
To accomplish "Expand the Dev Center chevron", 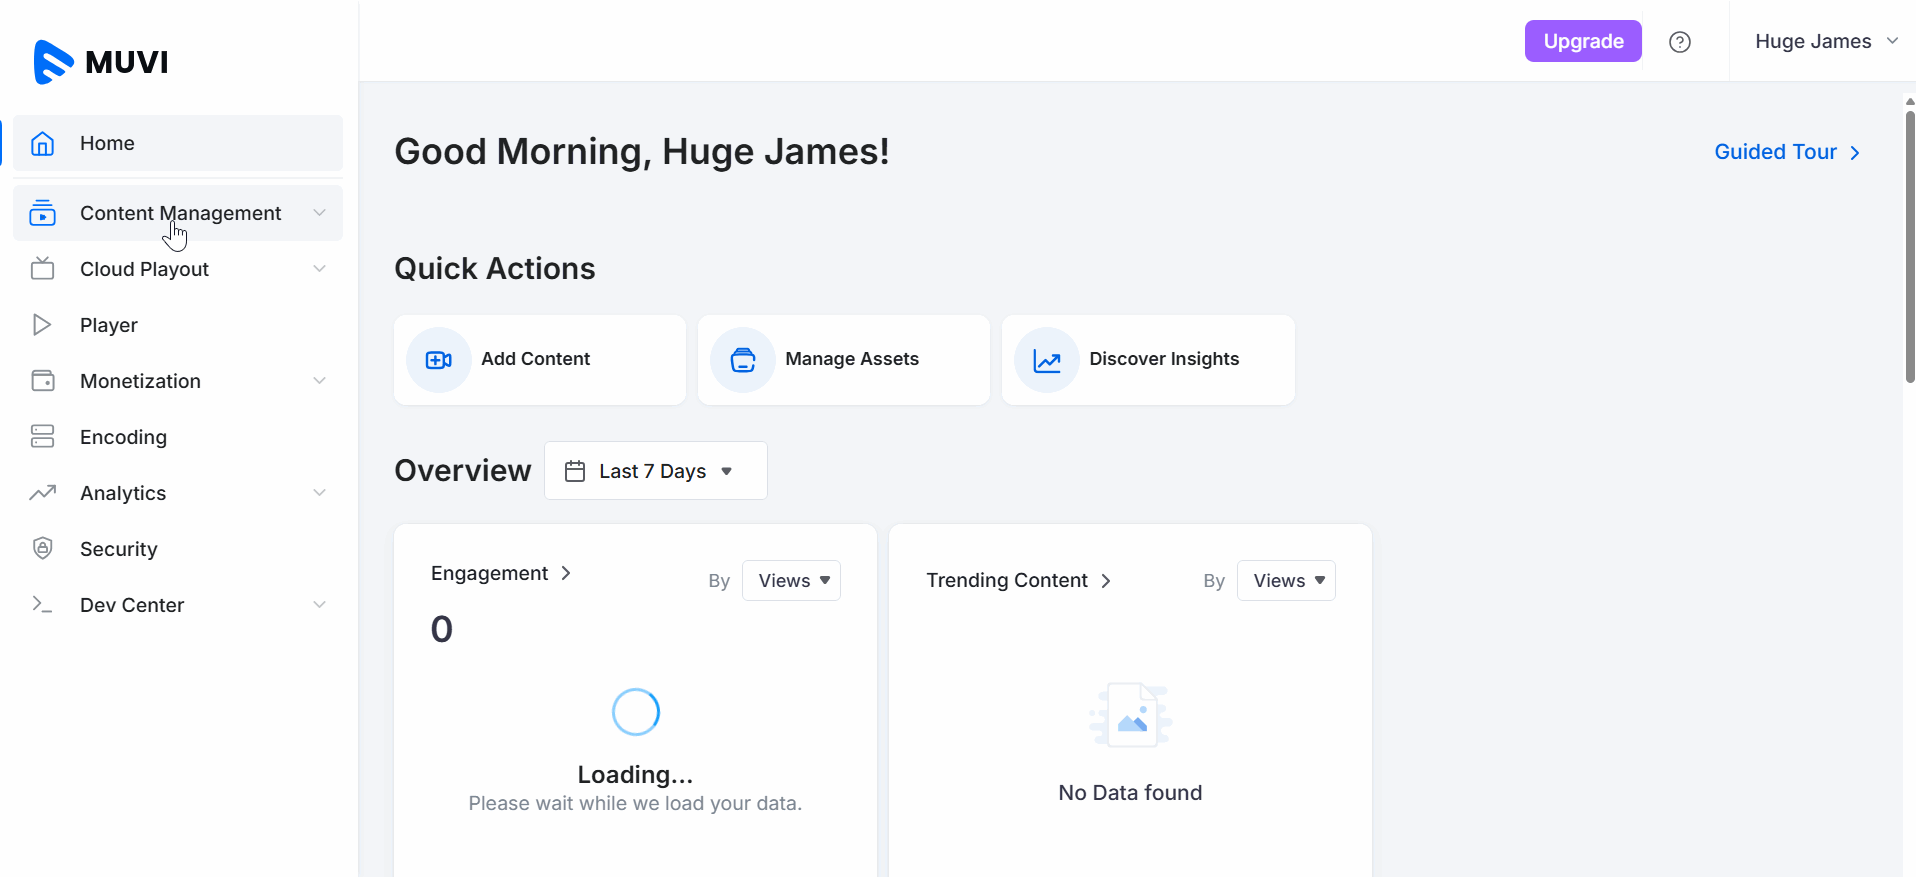I will tap(319, 605).
